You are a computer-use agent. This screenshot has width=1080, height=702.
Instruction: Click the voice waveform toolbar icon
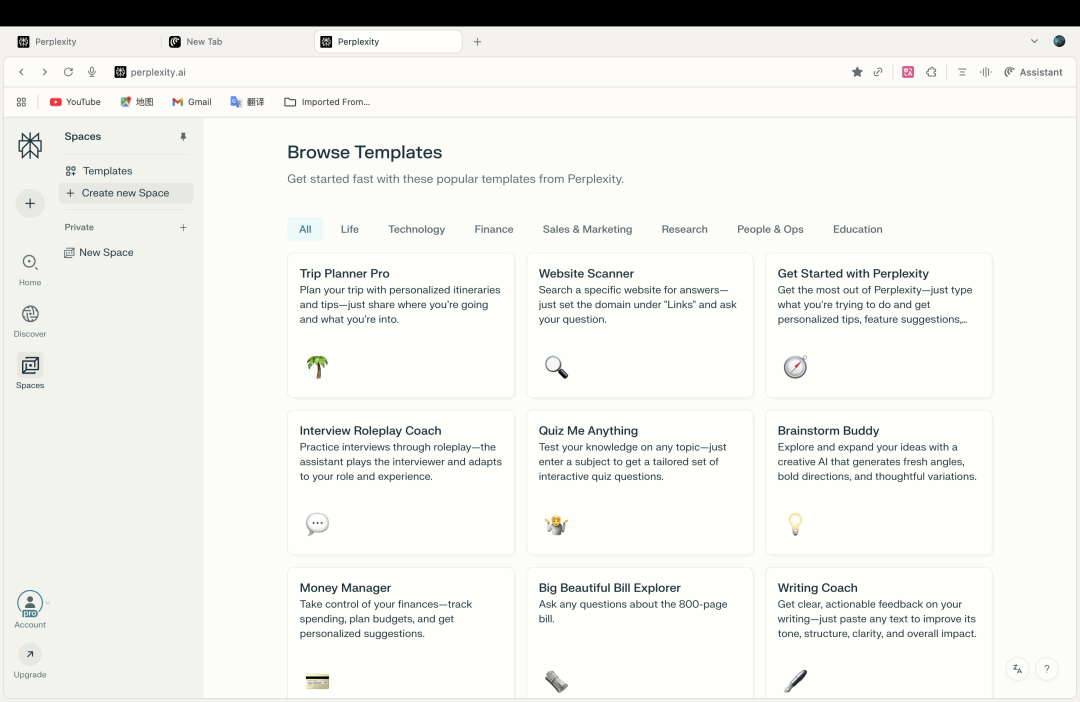(986, 72)
